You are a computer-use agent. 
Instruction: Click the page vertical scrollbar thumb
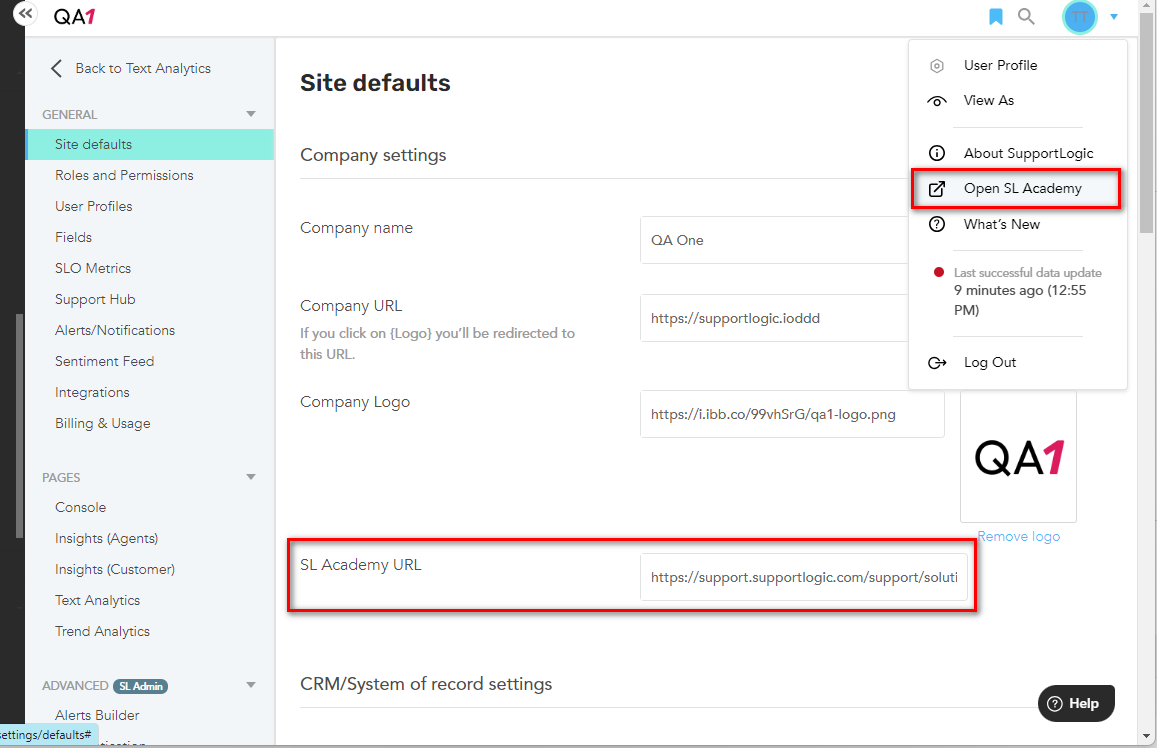click(1146, 123)
